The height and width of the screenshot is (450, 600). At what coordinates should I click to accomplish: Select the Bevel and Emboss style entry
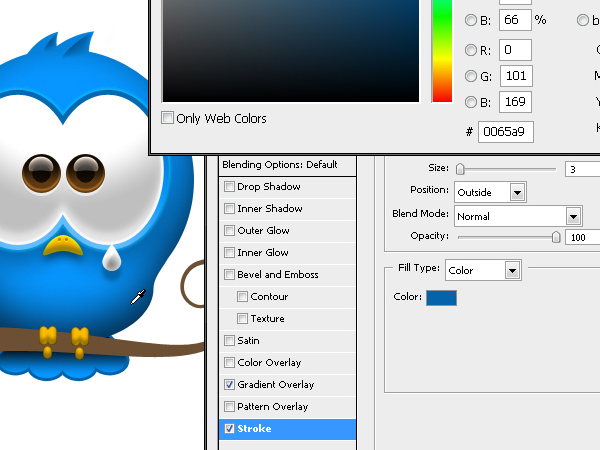tap(287, 275)
